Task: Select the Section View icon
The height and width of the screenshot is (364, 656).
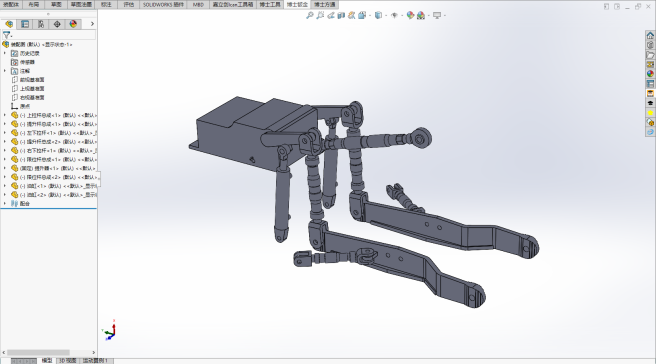Action: click(341, 15)
